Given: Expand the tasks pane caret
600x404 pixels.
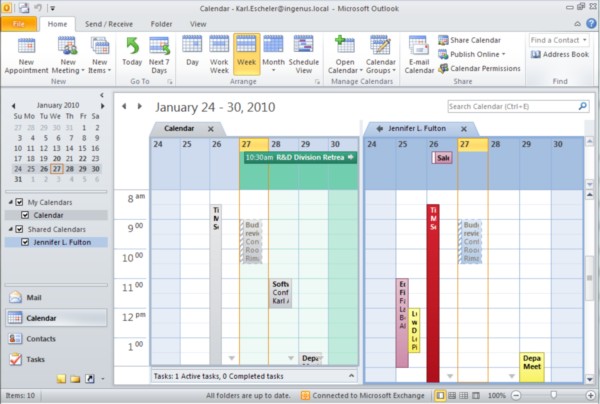Looking at the screenshot, I should pos(351,376).
